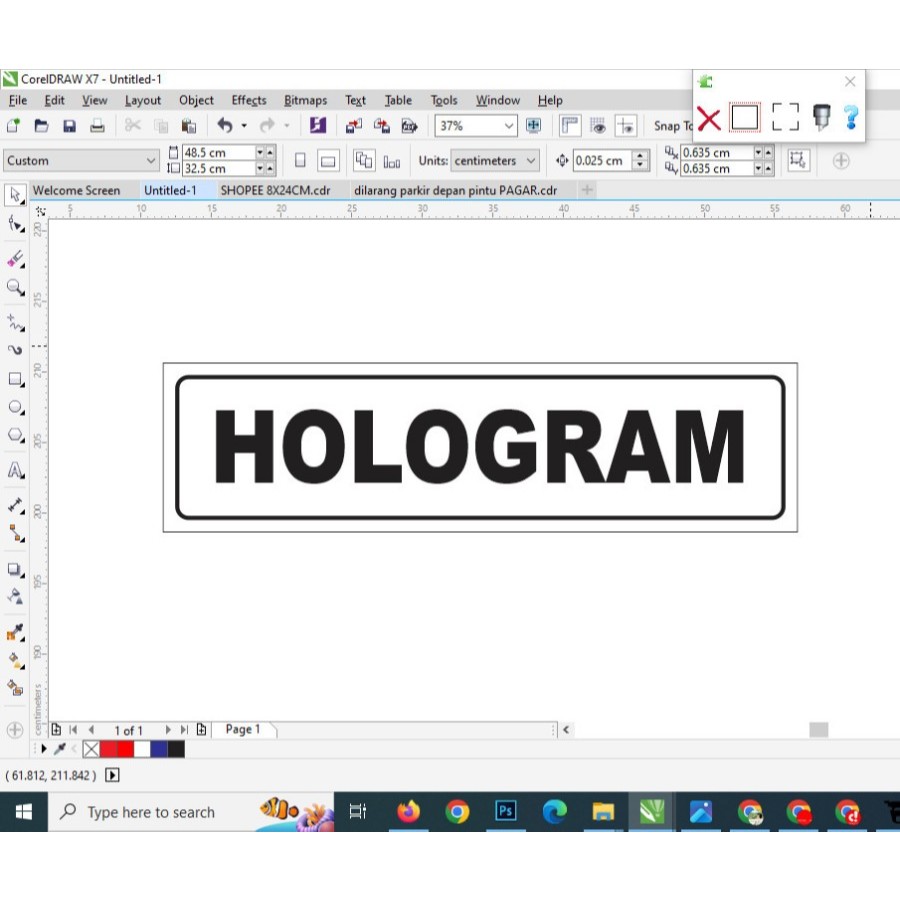Select the Pick tool

[15, 195]
